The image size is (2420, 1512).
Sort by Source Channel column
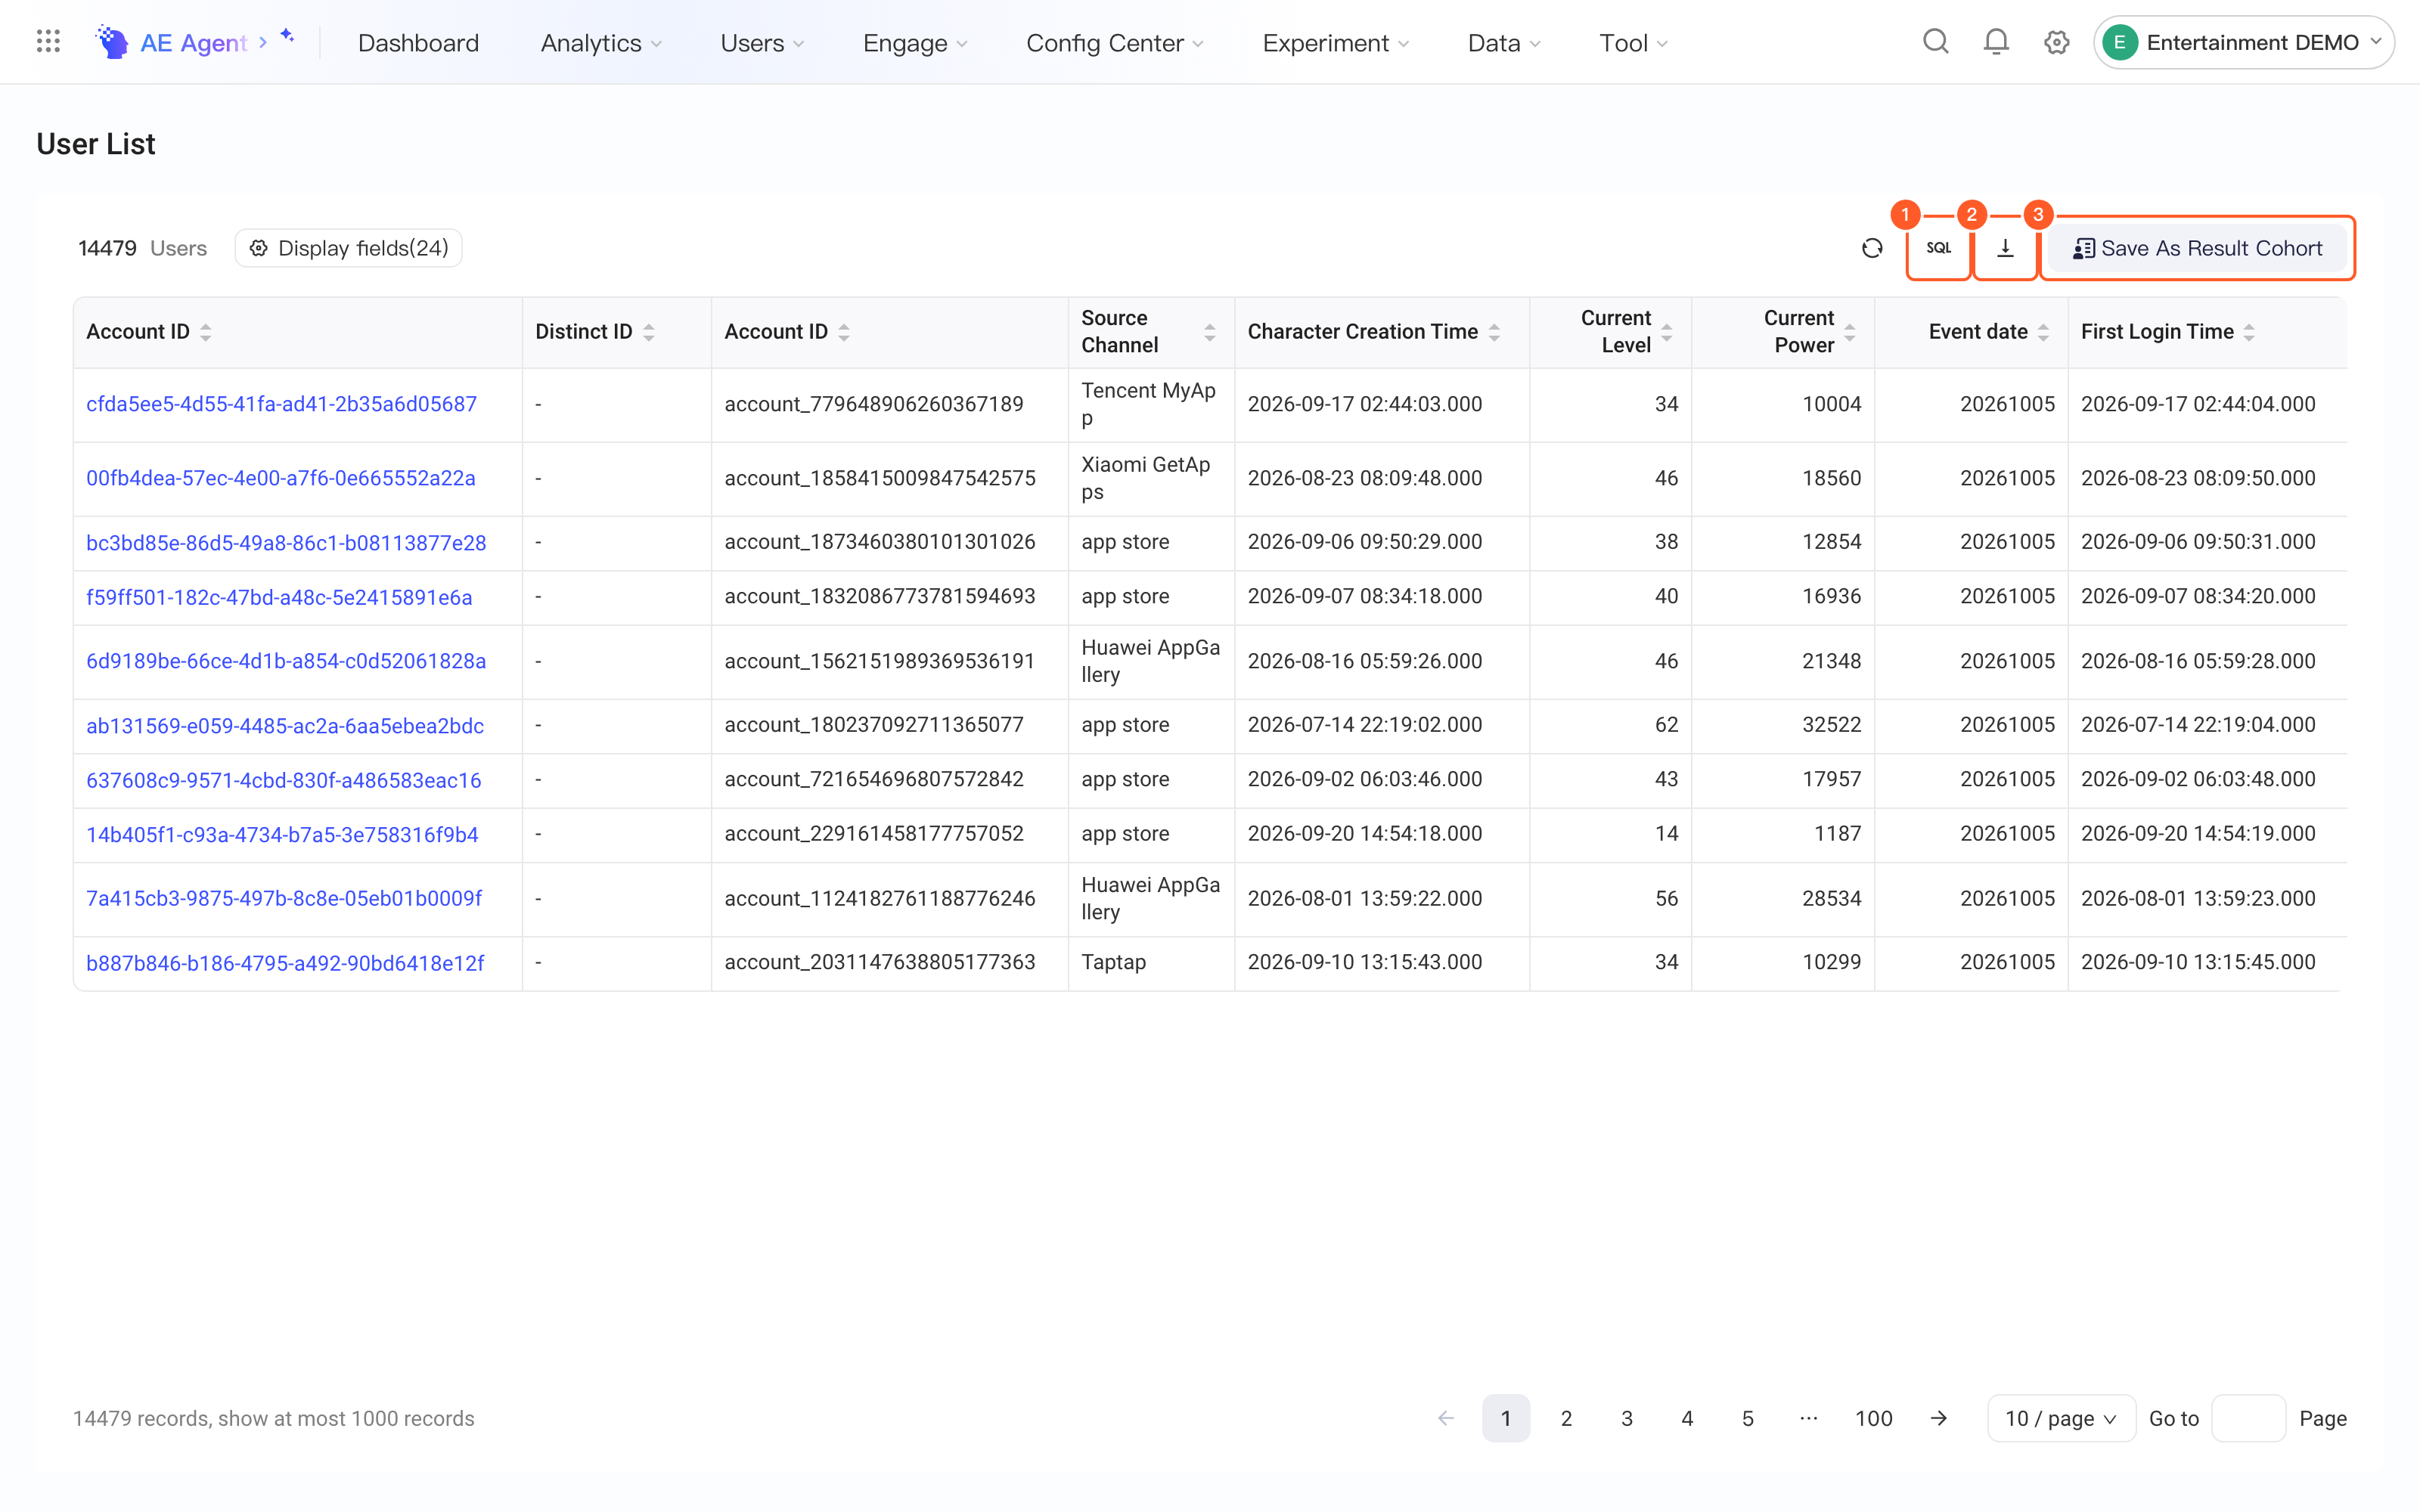pos(1210,332)
